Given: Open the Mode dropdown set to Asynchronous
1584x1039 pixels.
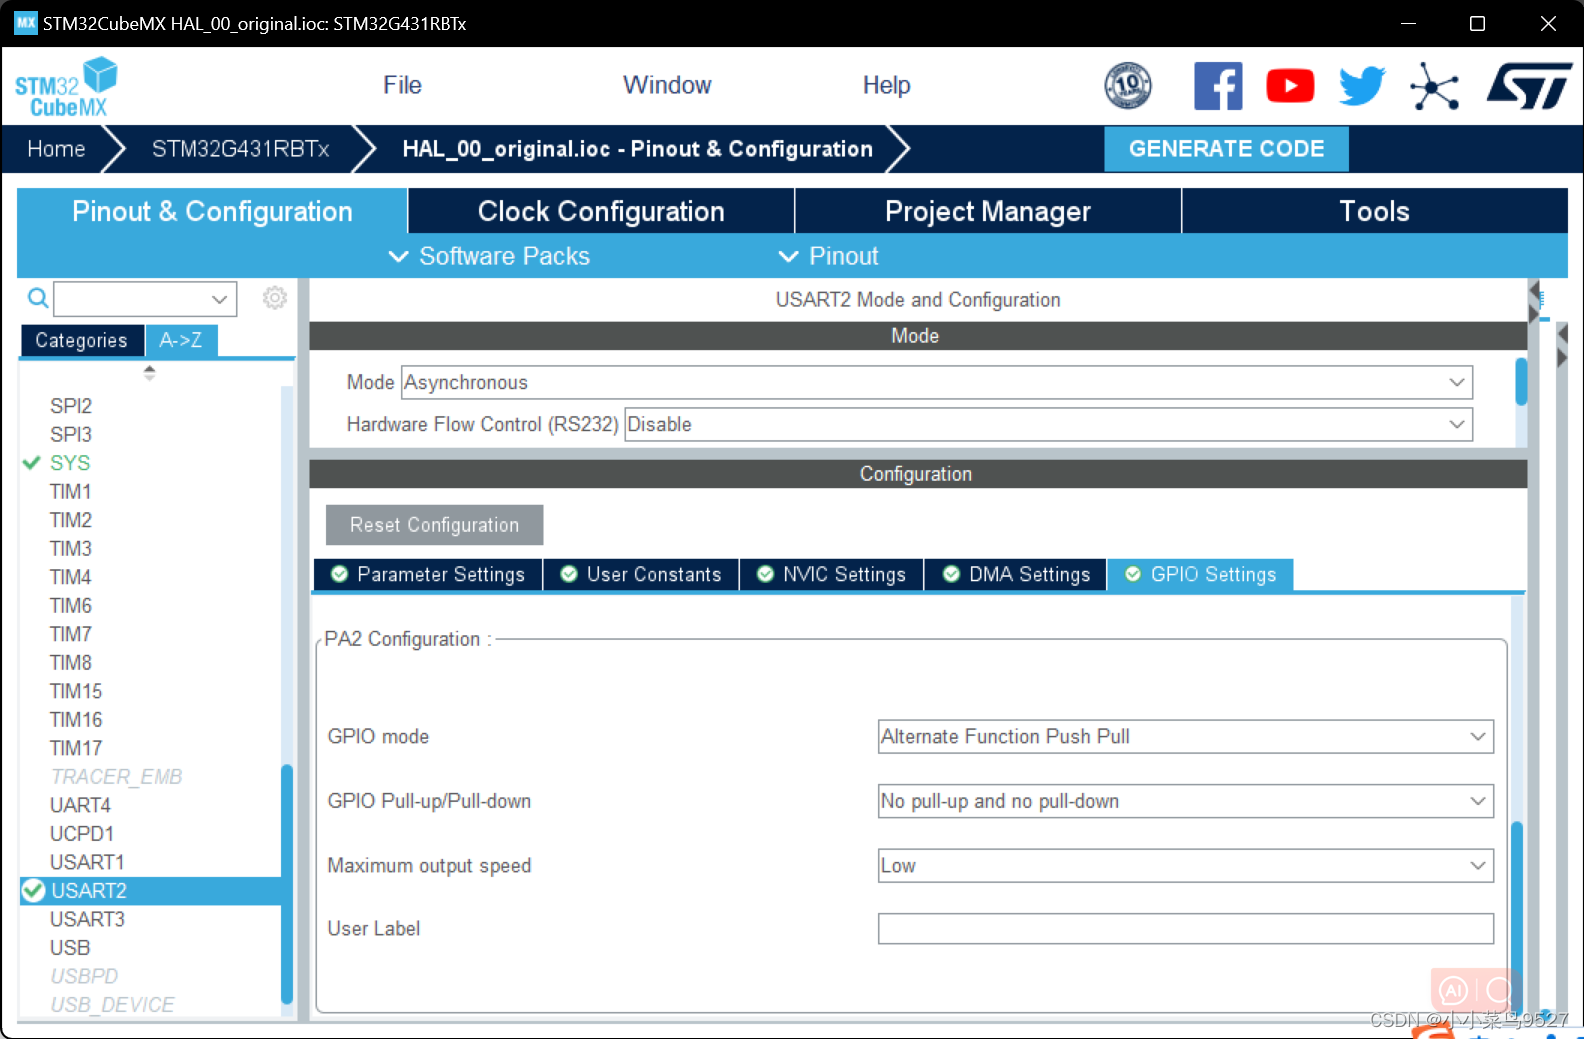Looking at the screenshot, I should click(x=937, y=382).
